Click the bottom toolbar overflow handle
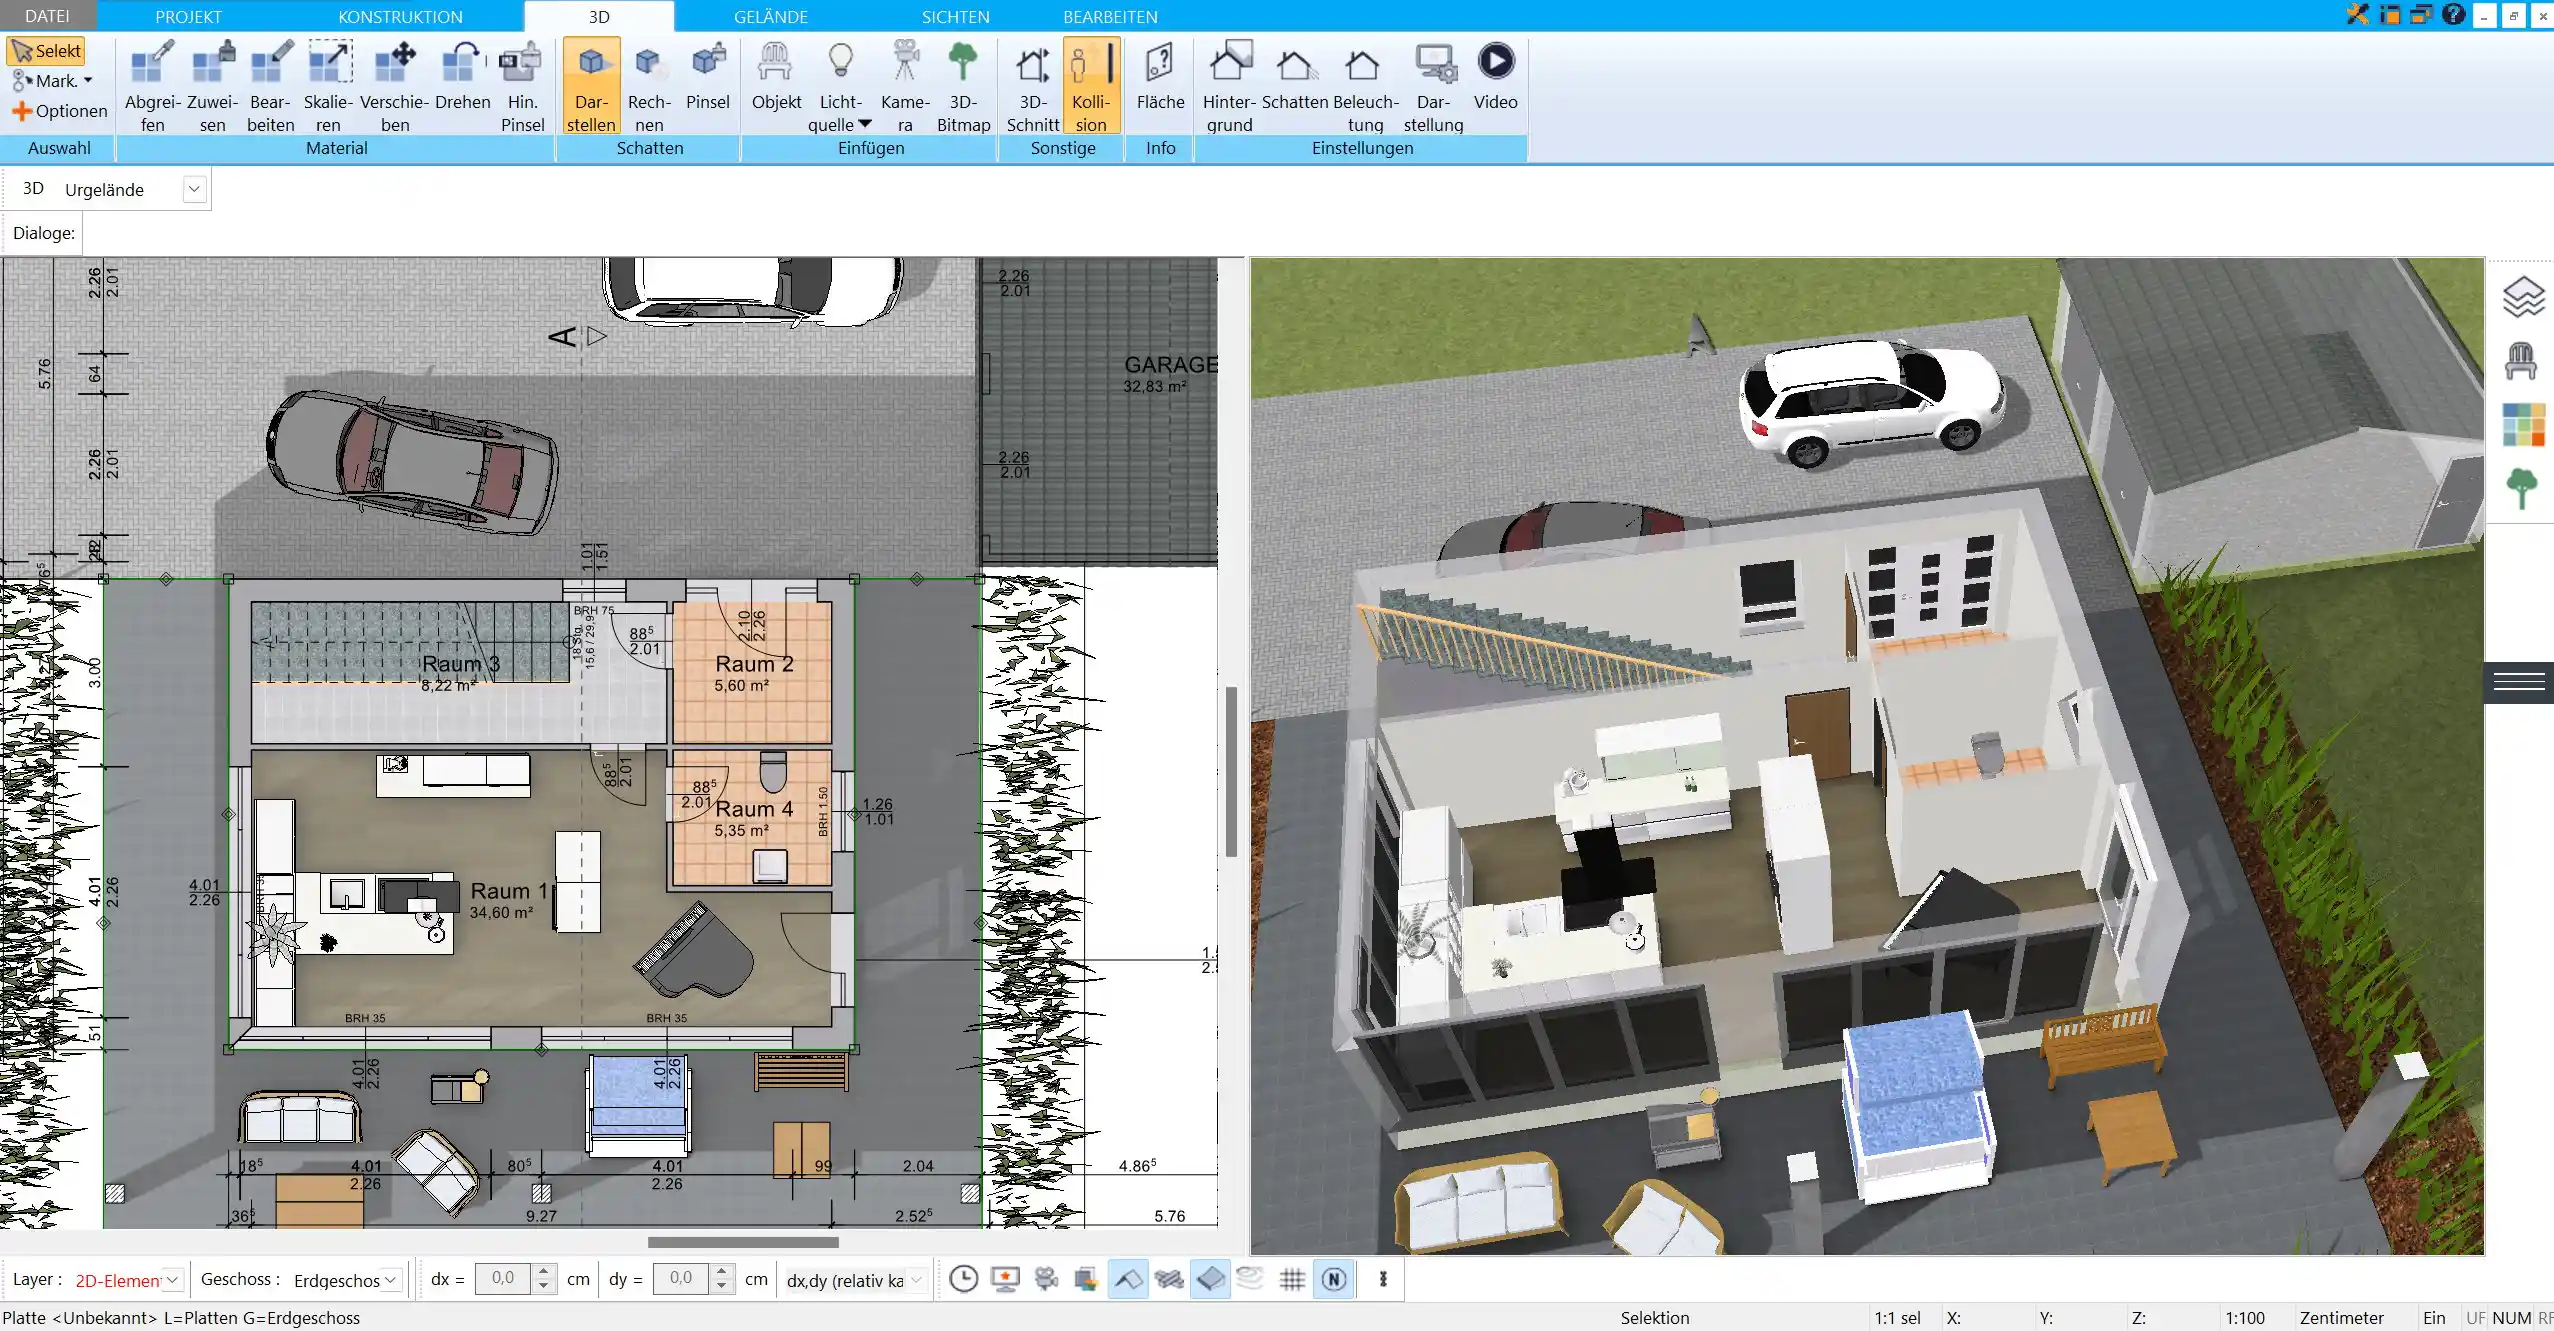The image size is (2554, 1331). pyautogui.click(x=1383, y=1279)
